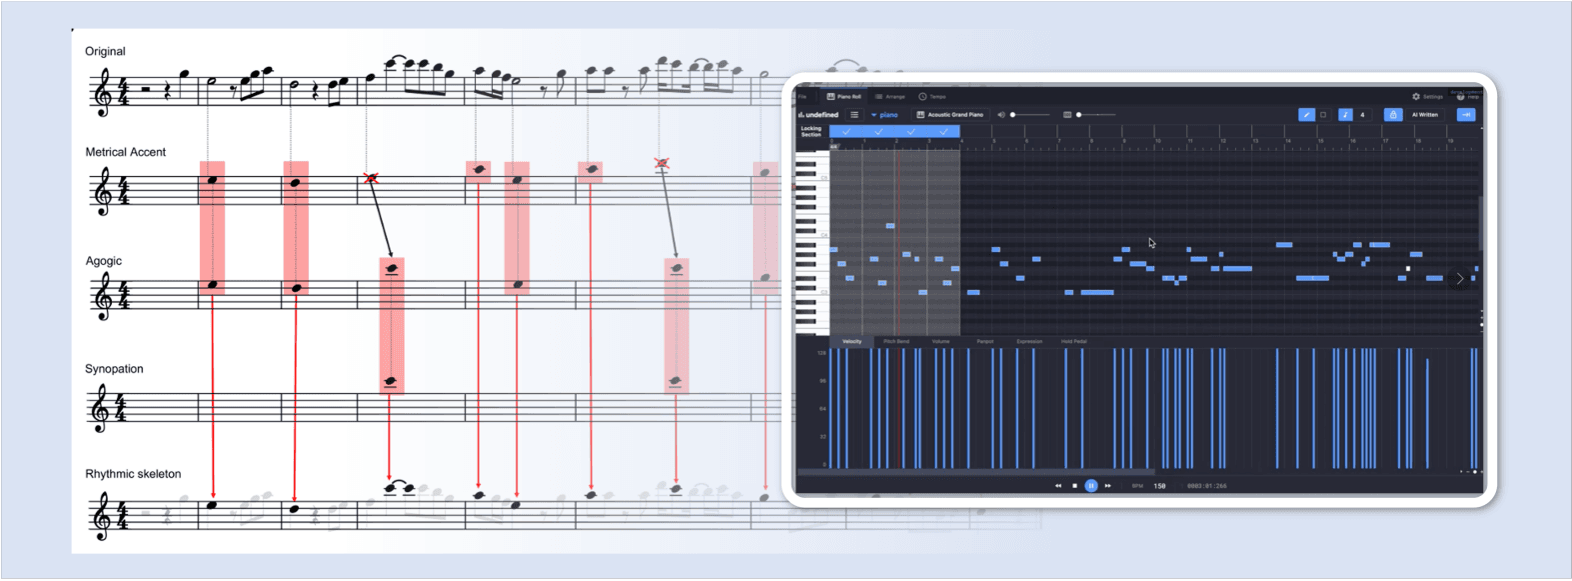Open the Help menu
The width and height of the screenshot is (1572, 581).
1468,97
